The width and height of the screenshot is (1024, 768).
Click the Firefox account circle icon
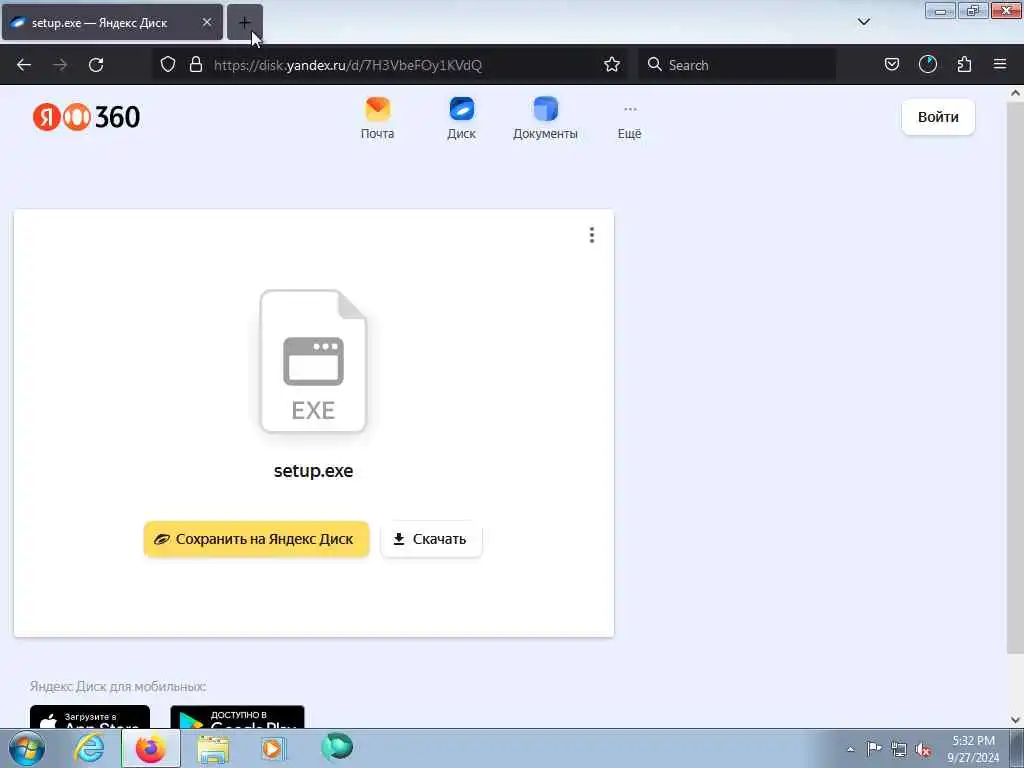(928, 65)
